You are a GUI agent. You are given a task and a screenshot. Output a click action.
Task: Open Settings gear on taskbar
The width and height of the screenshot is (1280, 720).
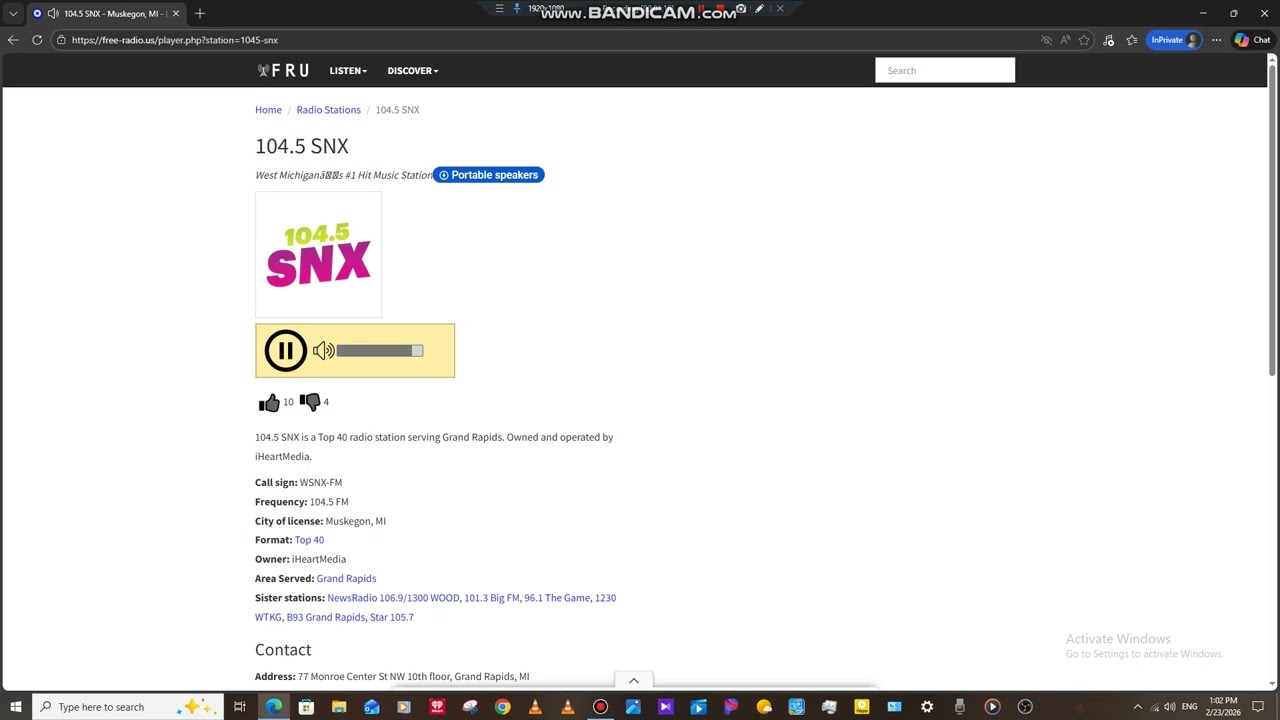927,707
